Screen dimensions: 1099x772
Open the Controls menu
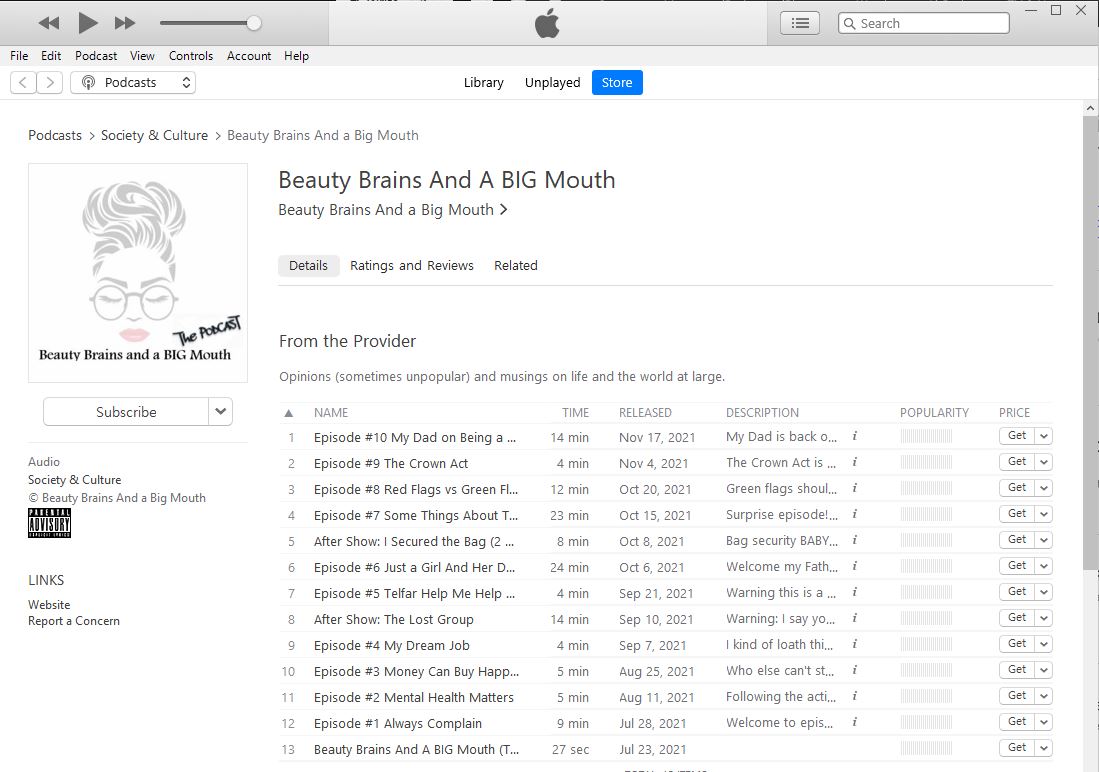point(190,56)
